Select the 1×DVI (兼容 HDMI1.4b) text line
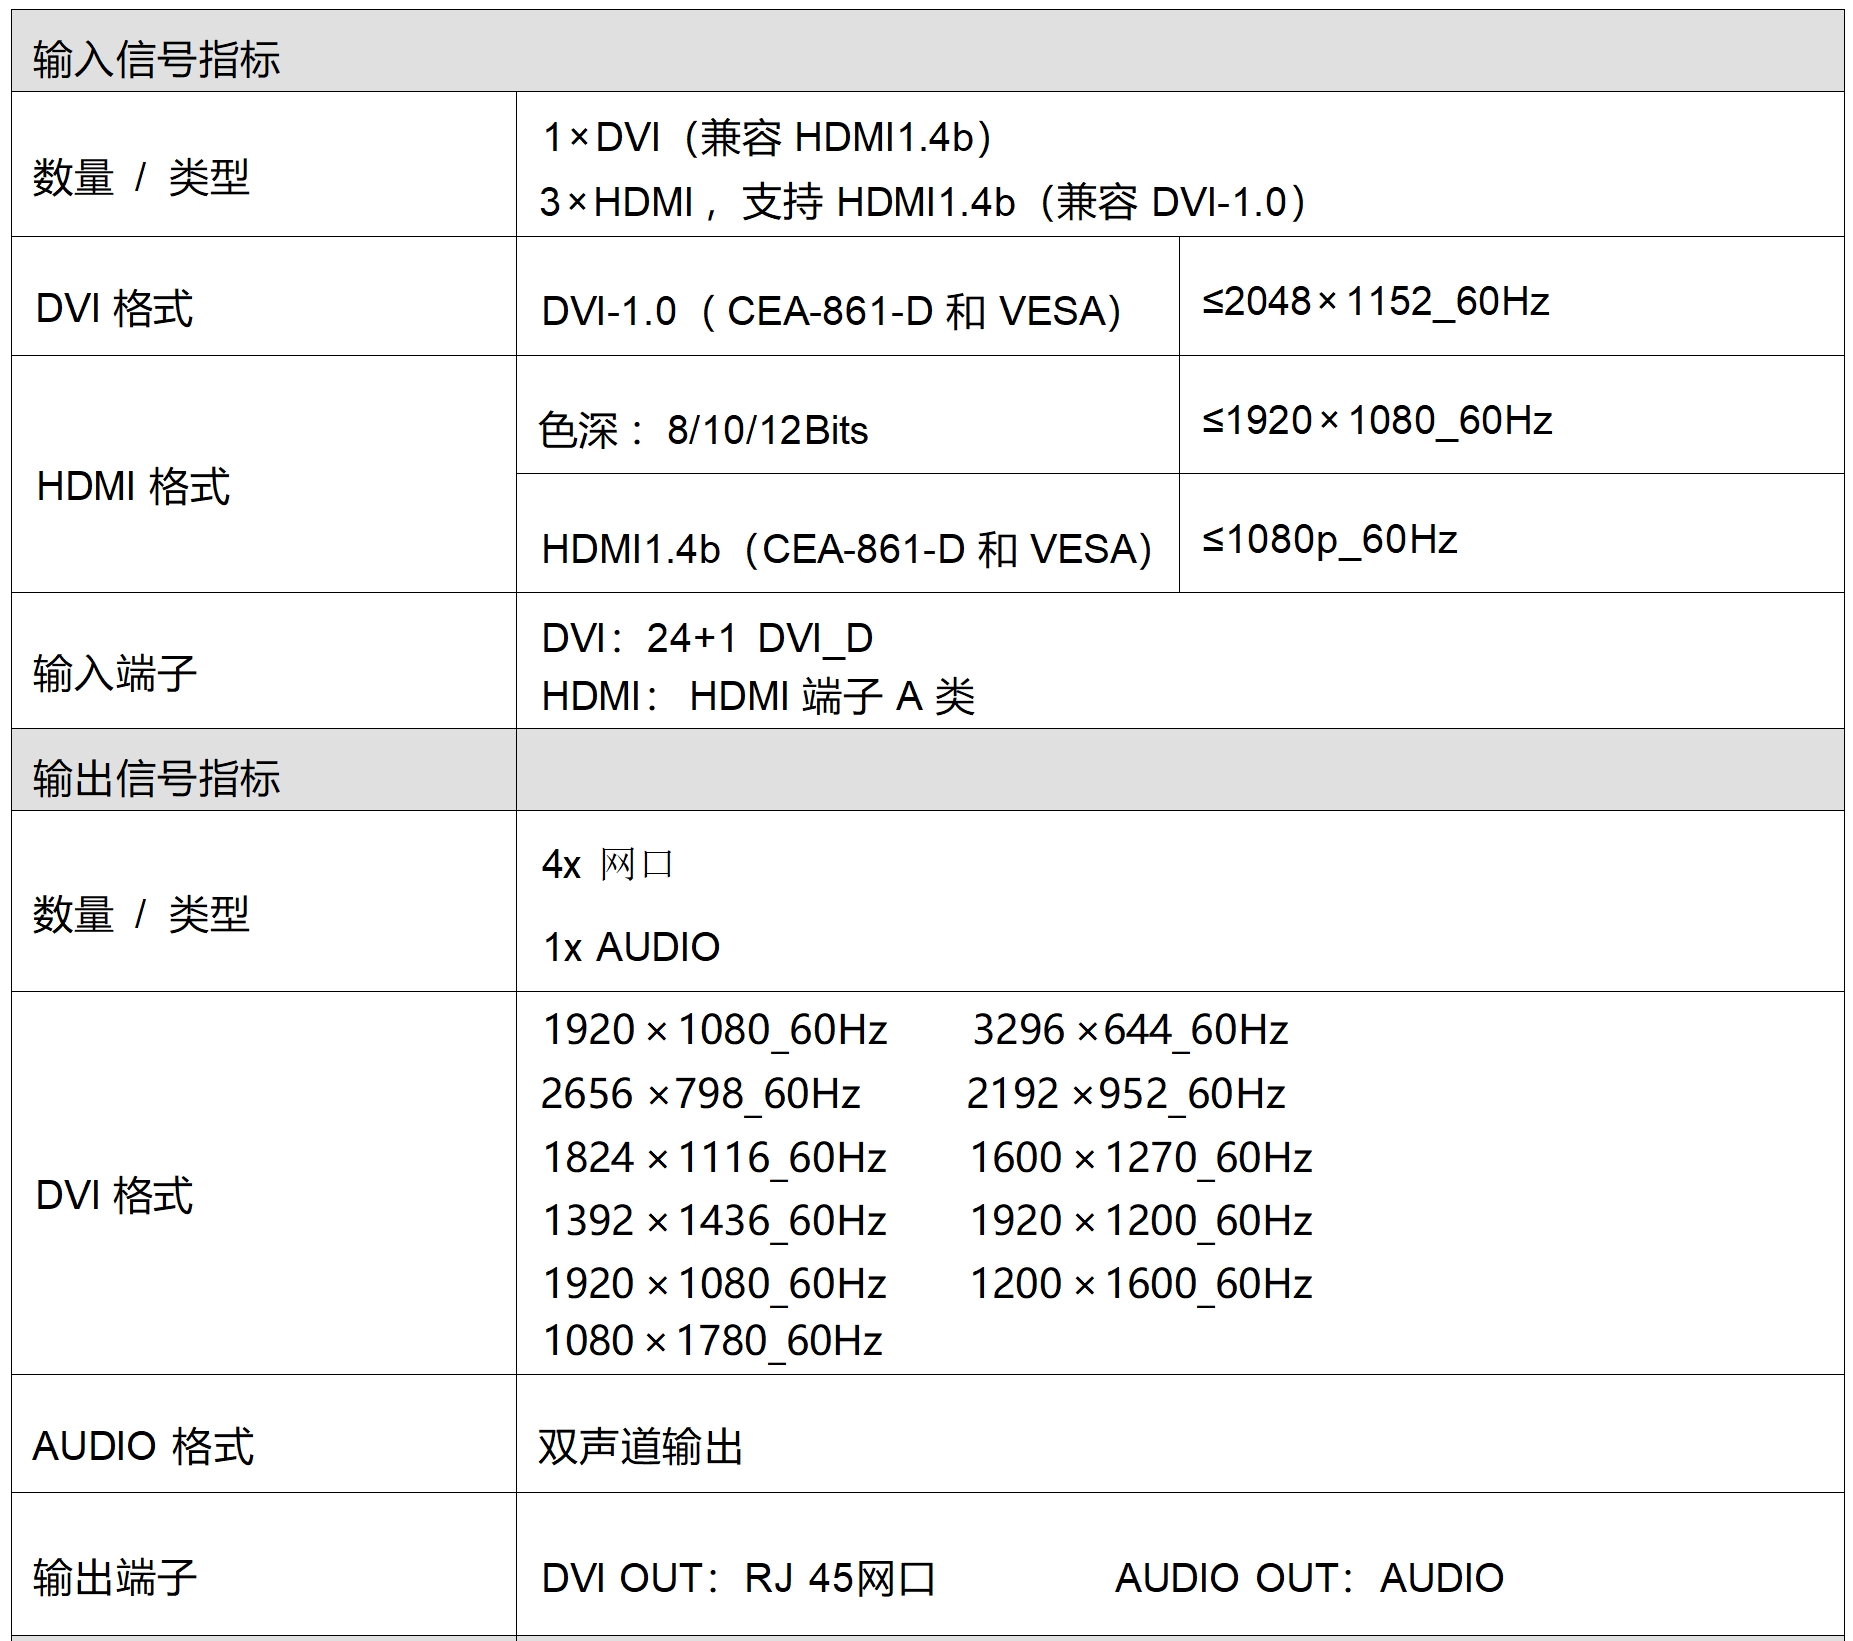Screen dimensions: 1853x1641 766,138
